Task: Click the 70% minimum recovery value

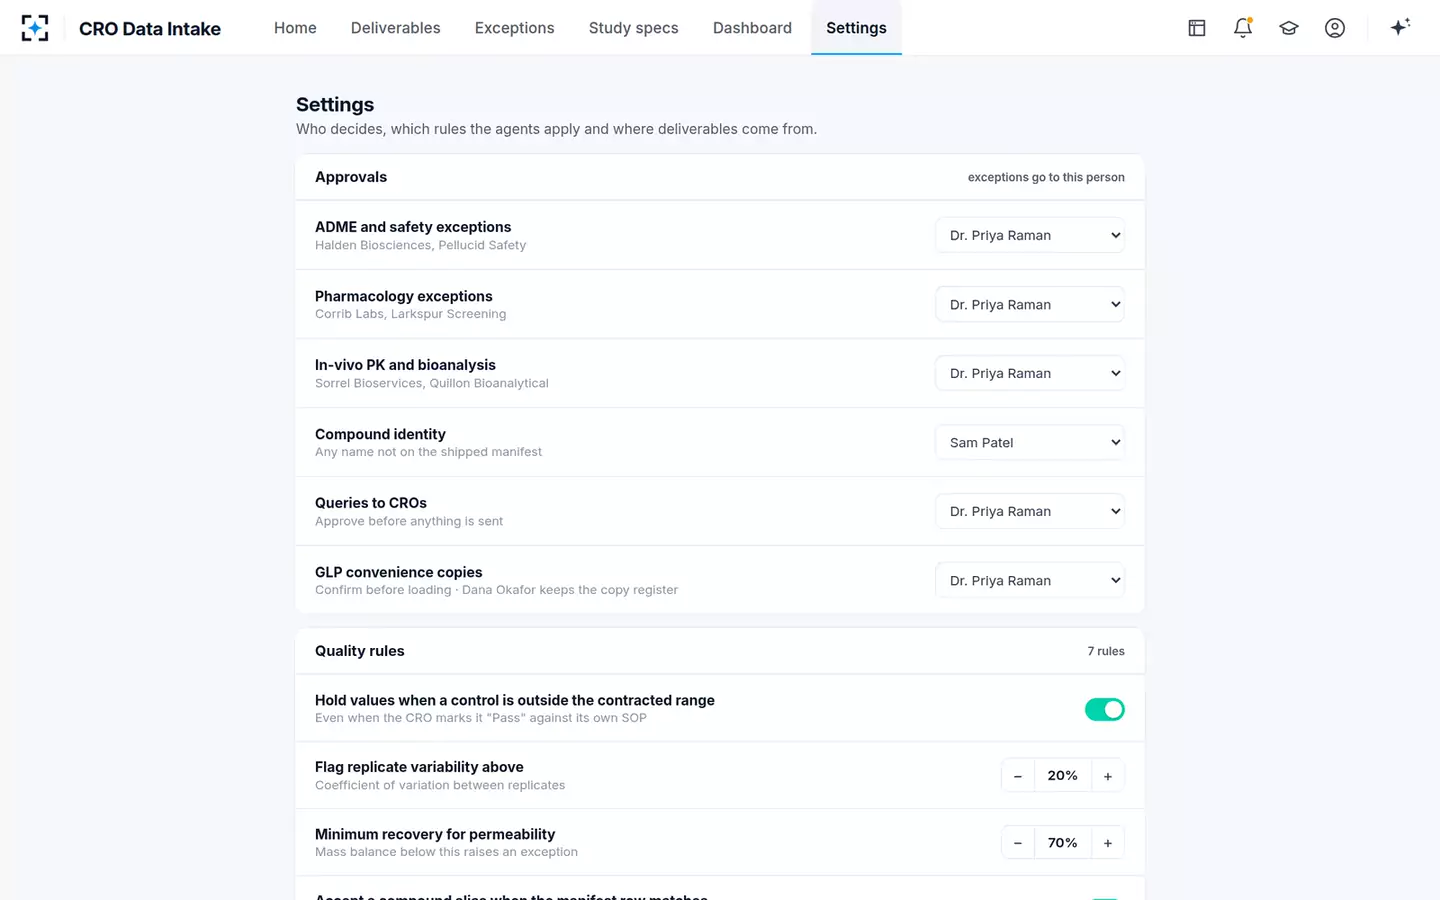Action: 1063,843
